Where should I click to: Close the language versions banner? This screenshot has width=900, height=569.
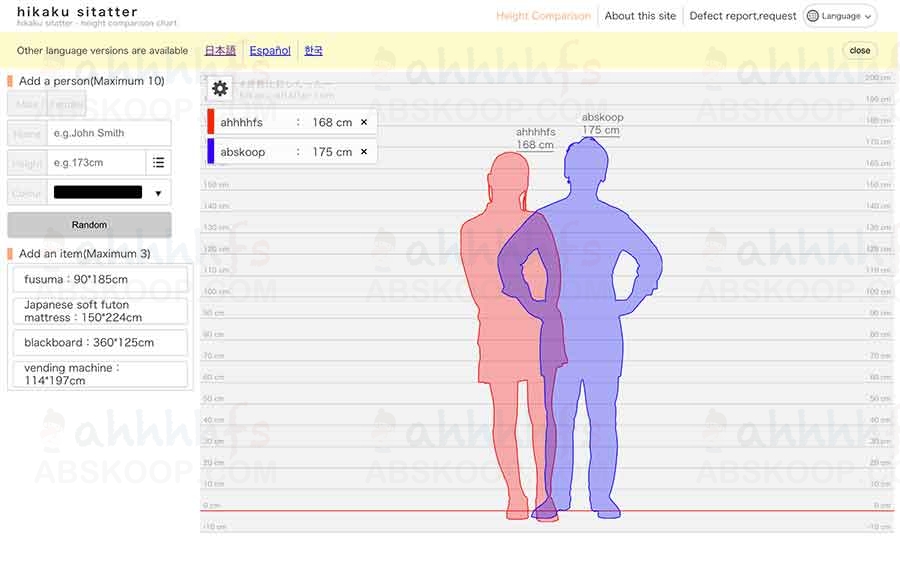860,51
